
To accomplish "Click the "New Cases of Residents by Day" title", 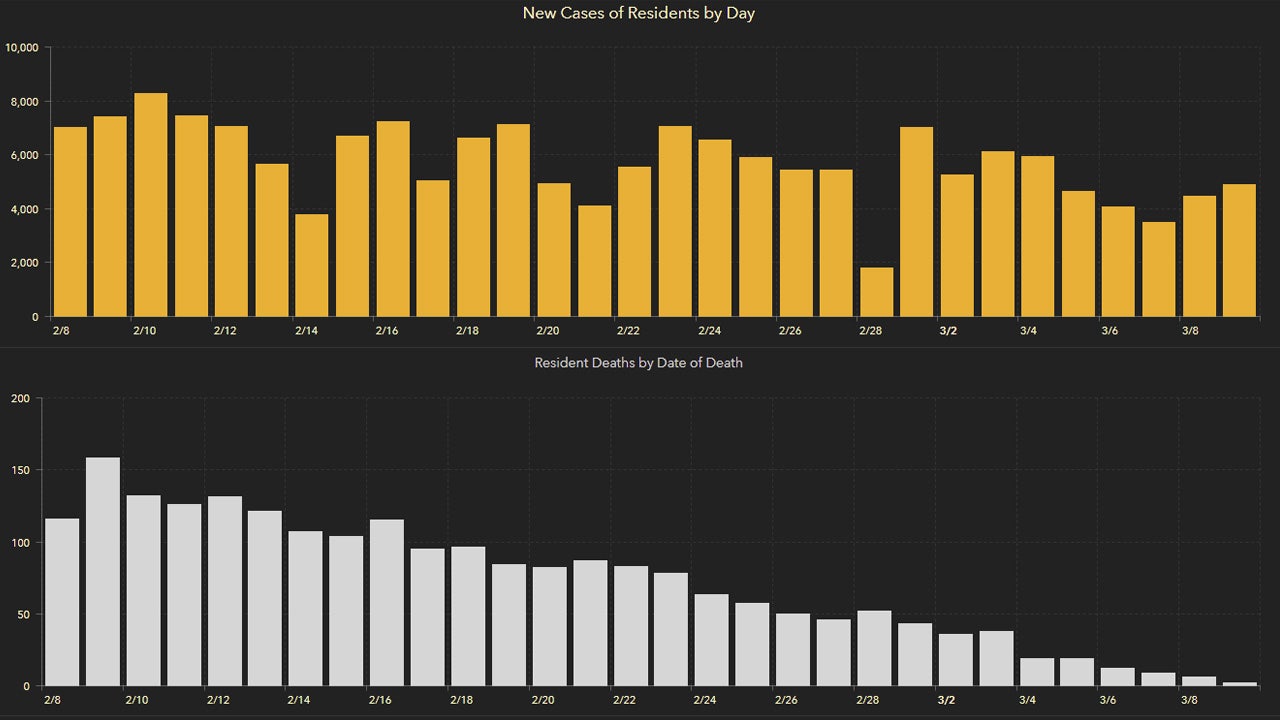I will 639,14.
